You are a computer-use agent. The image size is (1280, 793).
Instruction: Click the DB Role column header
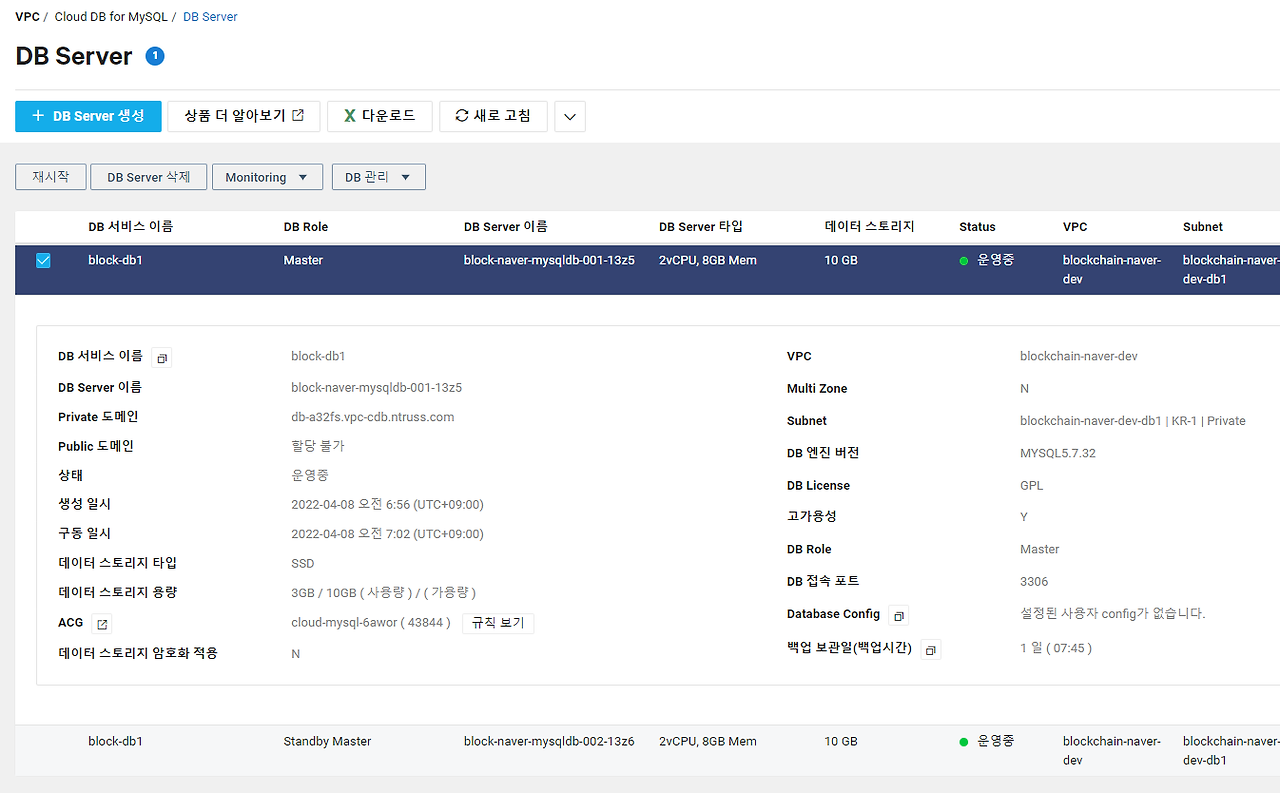tap(306, 227)
